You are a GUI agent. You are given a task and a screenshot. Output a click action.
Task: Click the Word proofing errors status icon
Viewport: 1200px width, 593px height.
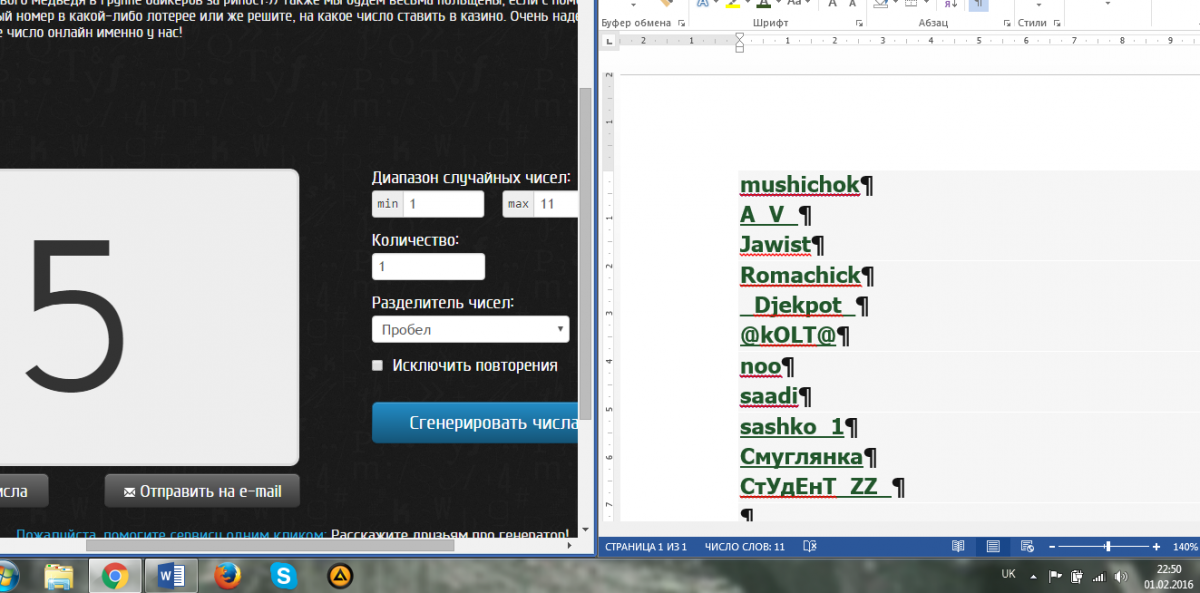pyautogui.click(x=810, y=547)
